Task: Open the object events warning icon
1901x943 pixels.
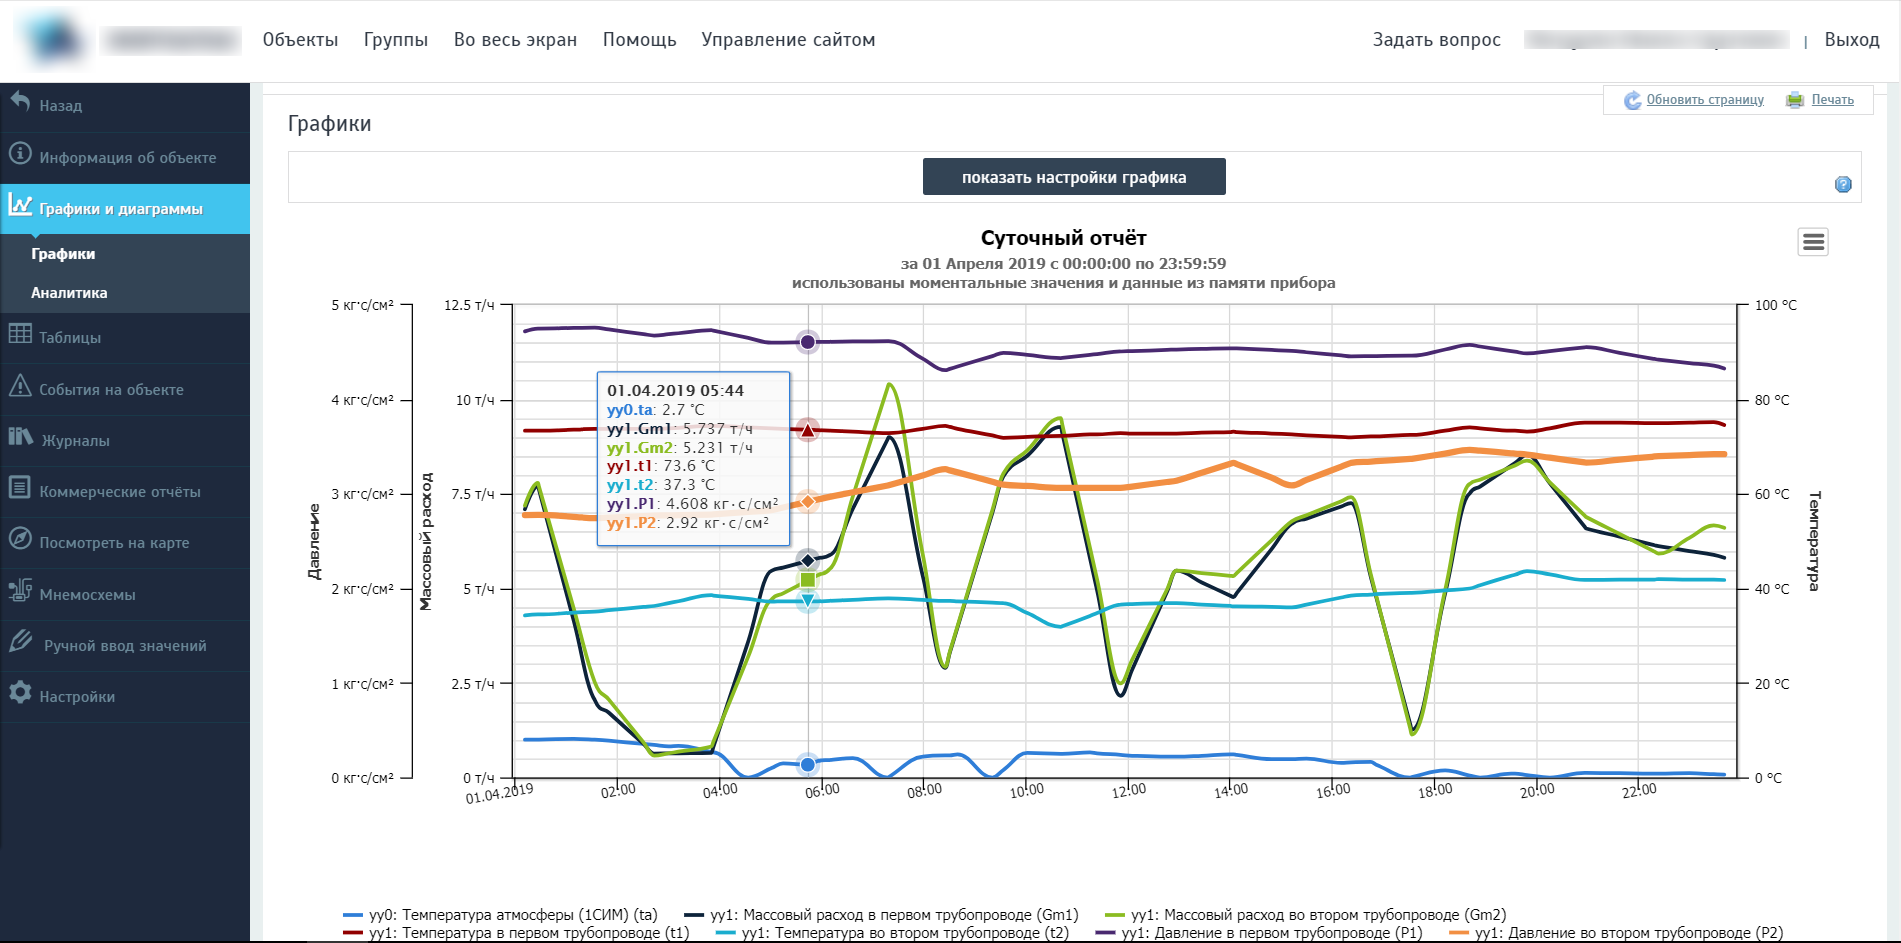Action: [x=20, y=386]
